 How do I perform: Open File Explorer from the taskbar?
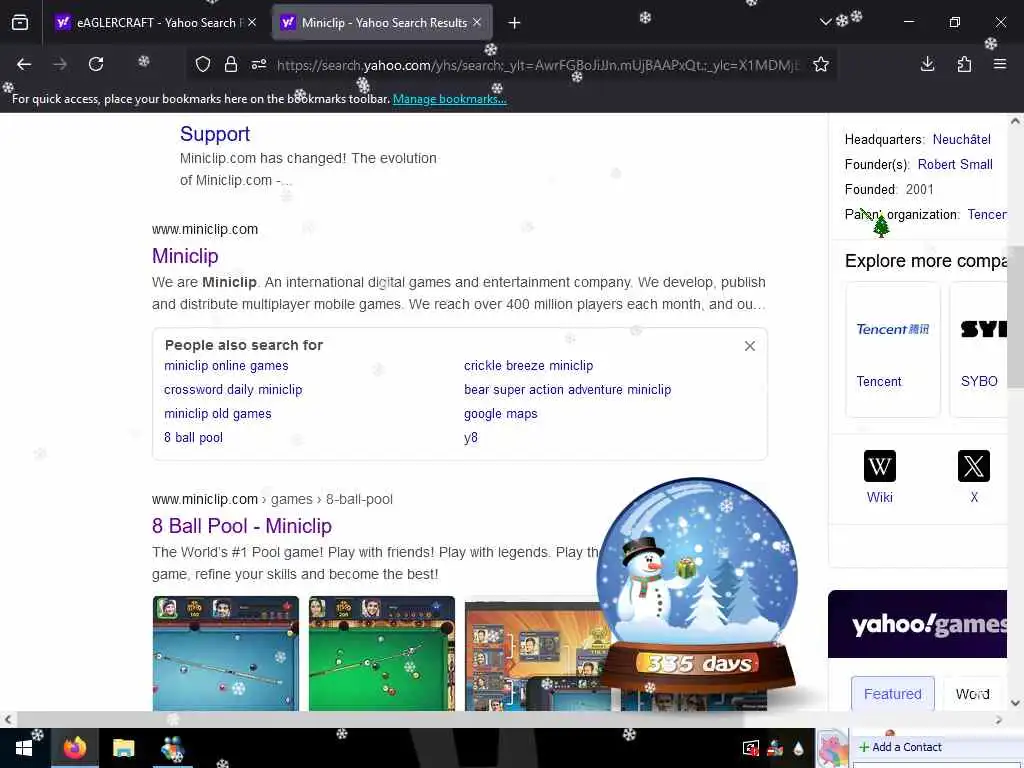point(123,748)
